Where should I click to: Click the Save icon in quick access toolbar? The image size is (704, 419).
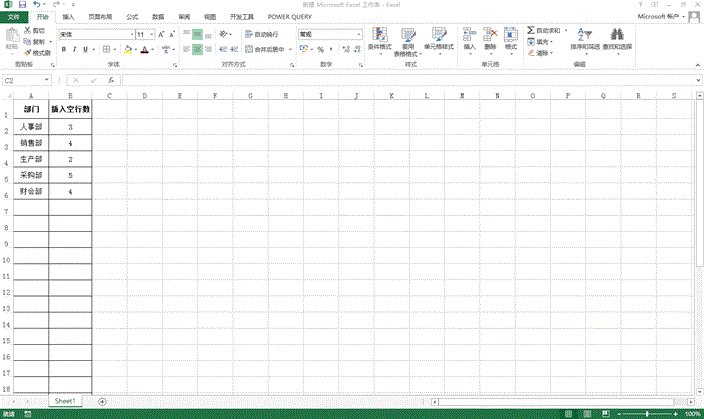coord(21,5)
